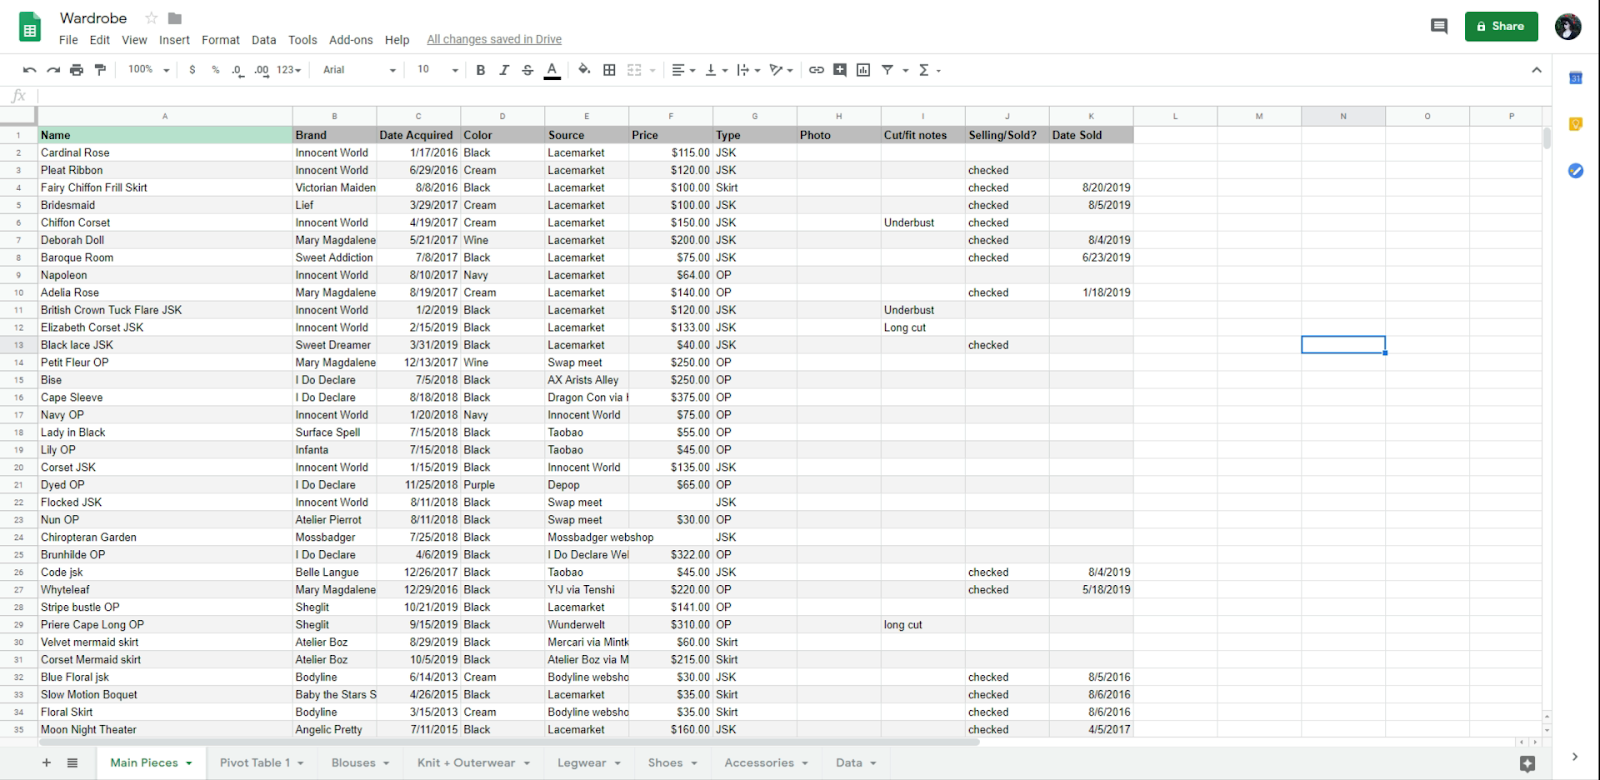1600x780 pixels.
Task: Toggle bold formatting
Action: point(480,70)
